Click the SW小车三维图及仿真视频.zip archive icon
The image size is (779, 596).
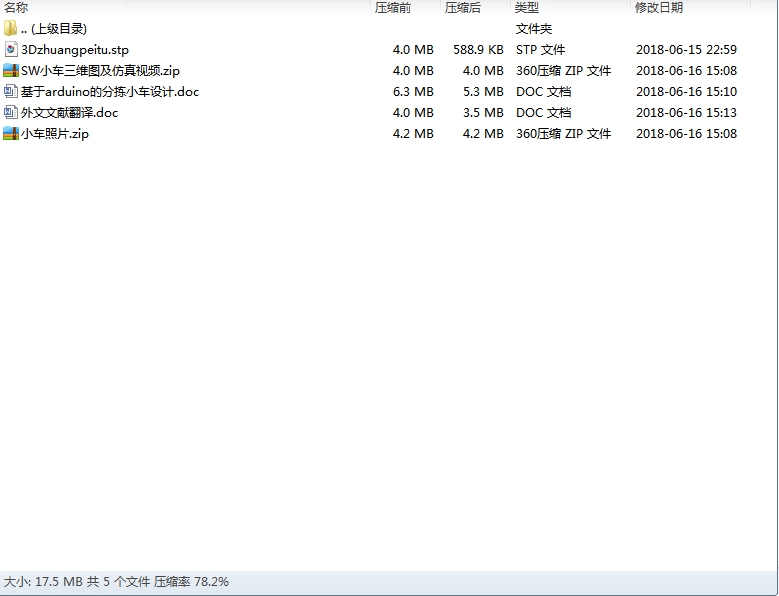(x=10, y=71)
